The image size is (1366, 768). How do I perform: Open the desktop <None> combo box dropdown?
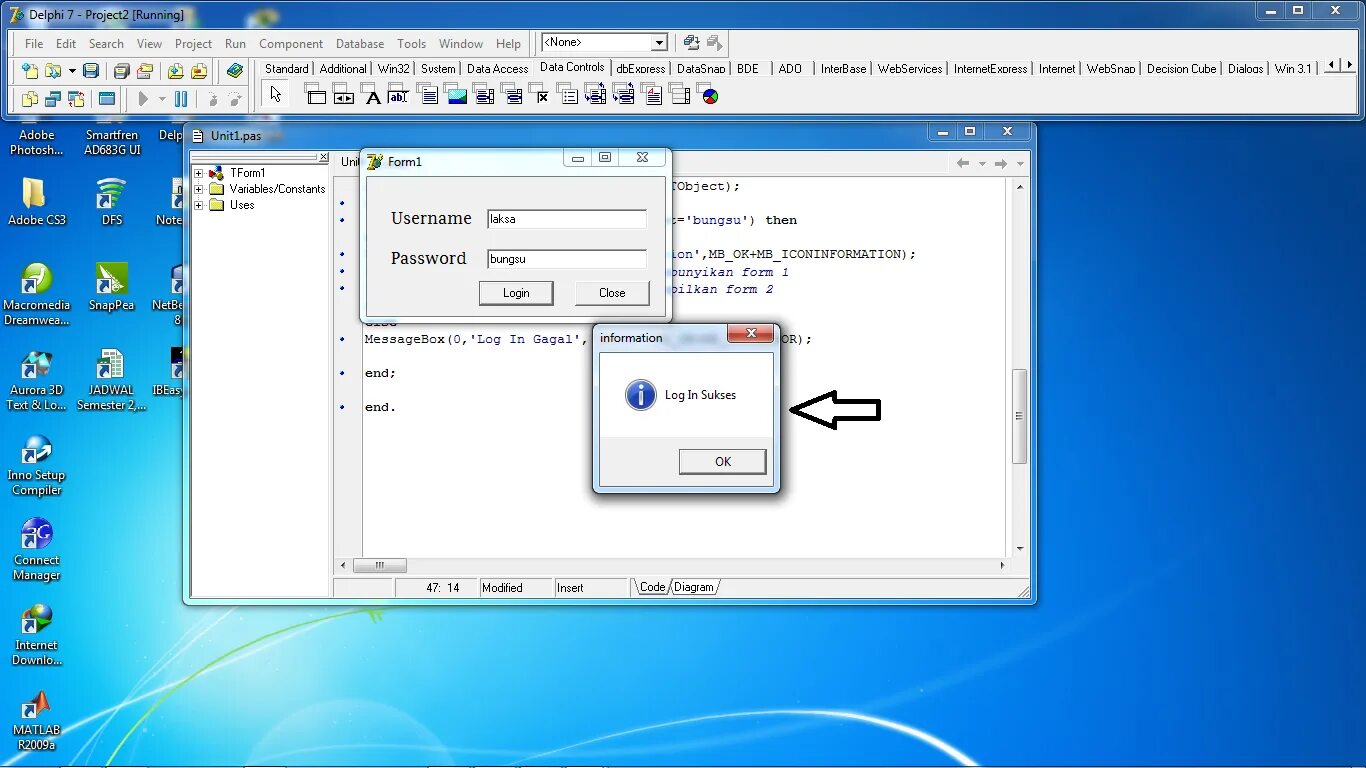pos(659,43)
